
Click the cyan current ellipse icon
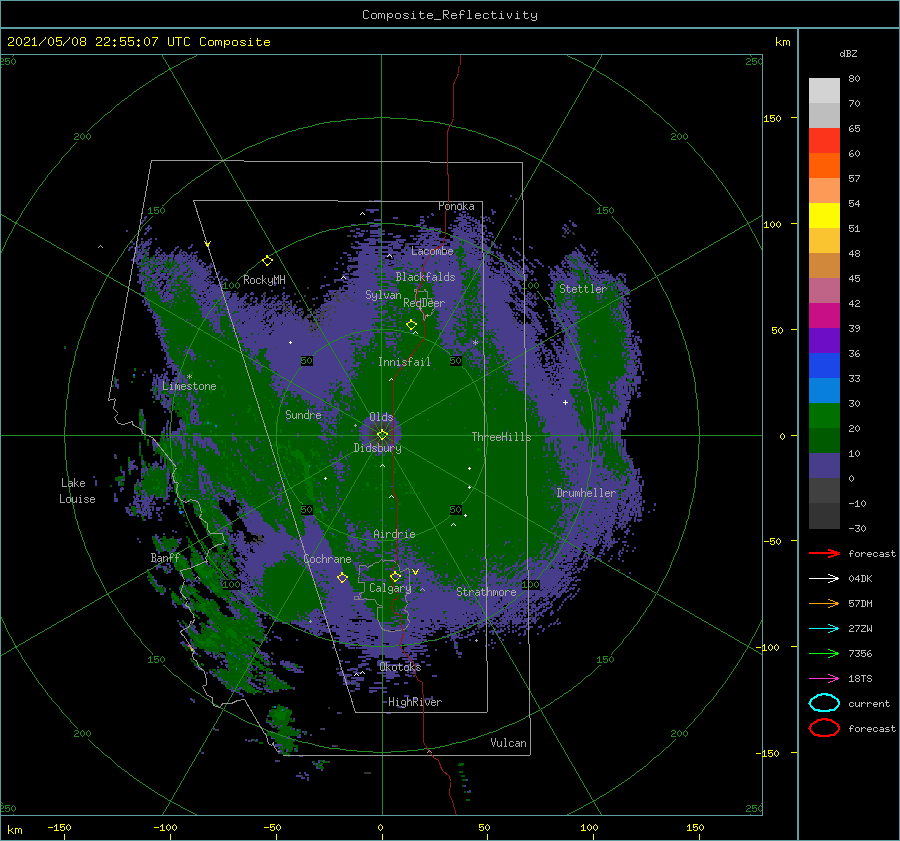coord(824,703)
